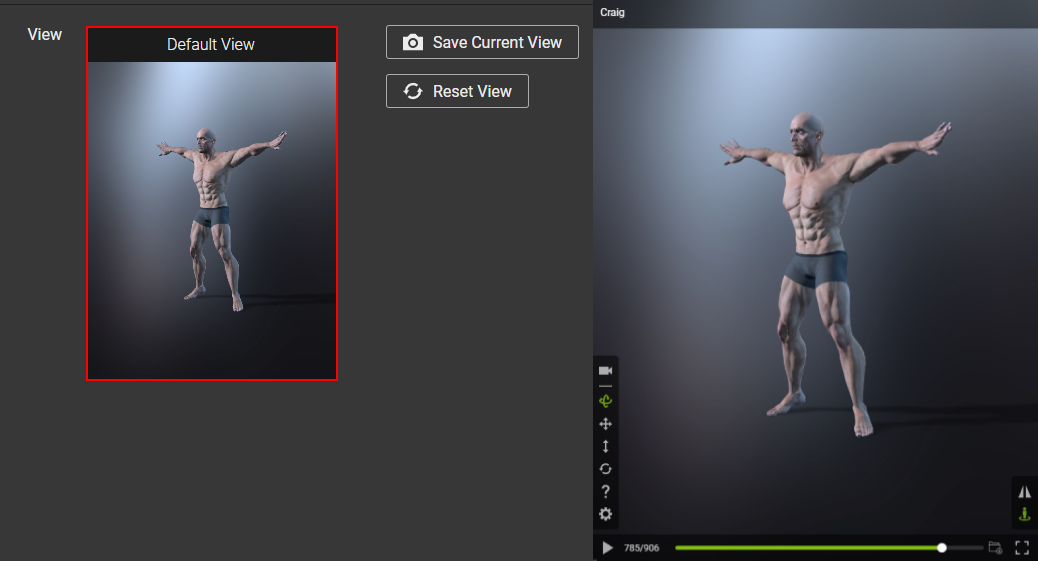Click the Reset View button
Viewport: 1038px width, 561px height.
coord(457,91)
